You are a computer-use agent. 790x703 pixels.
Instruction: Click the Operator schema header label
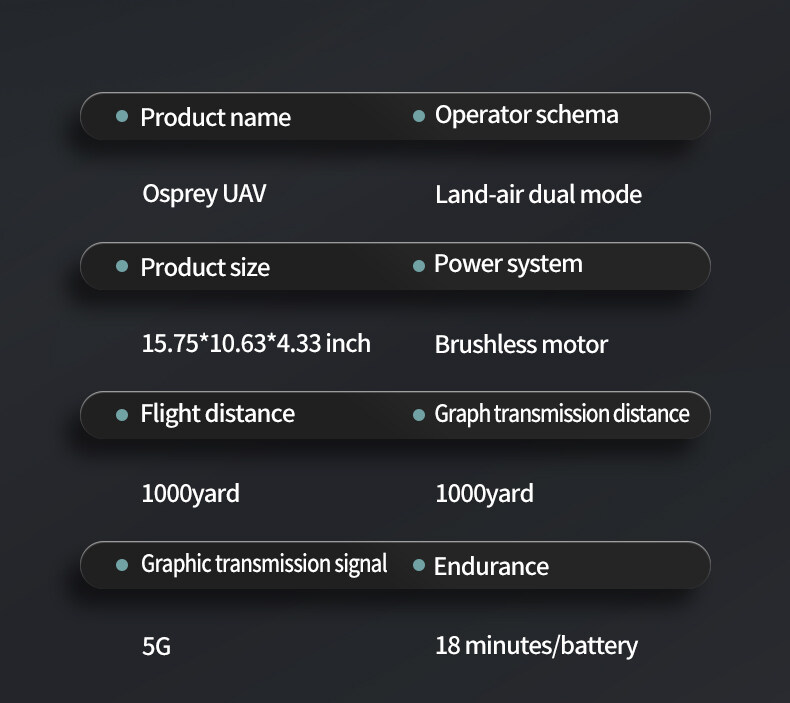[x=526, y=115]
